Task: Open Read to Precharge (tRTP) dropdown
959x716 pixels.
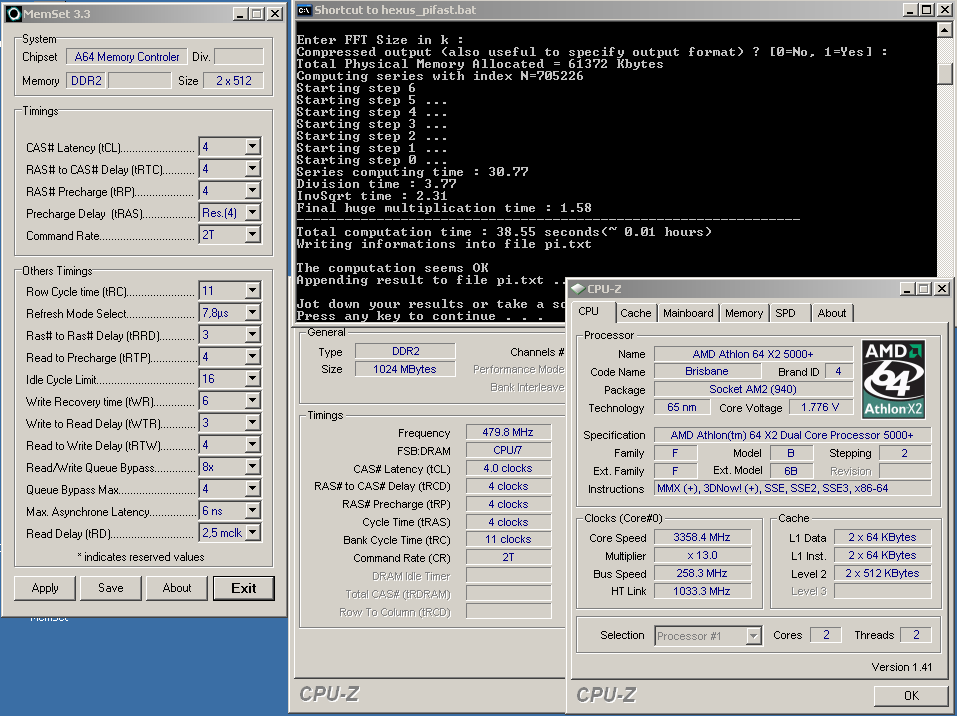Action: (253, 357)
